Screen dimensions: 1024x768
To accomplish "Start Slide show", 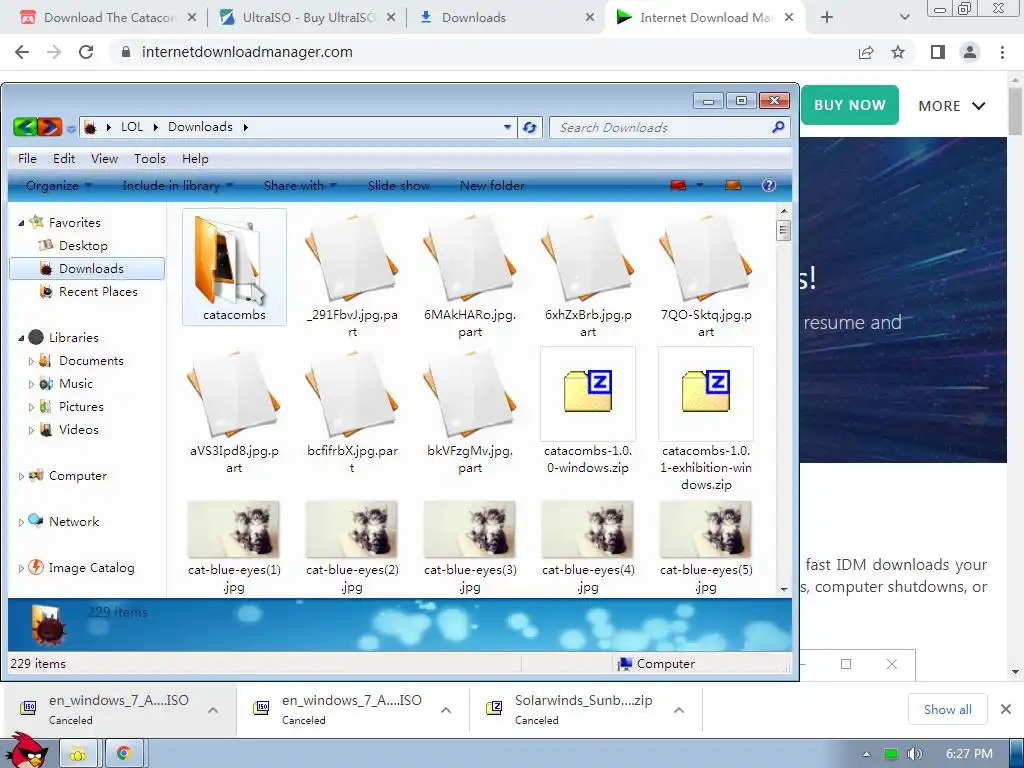I will pyautogui.click(x=398, y=185).
